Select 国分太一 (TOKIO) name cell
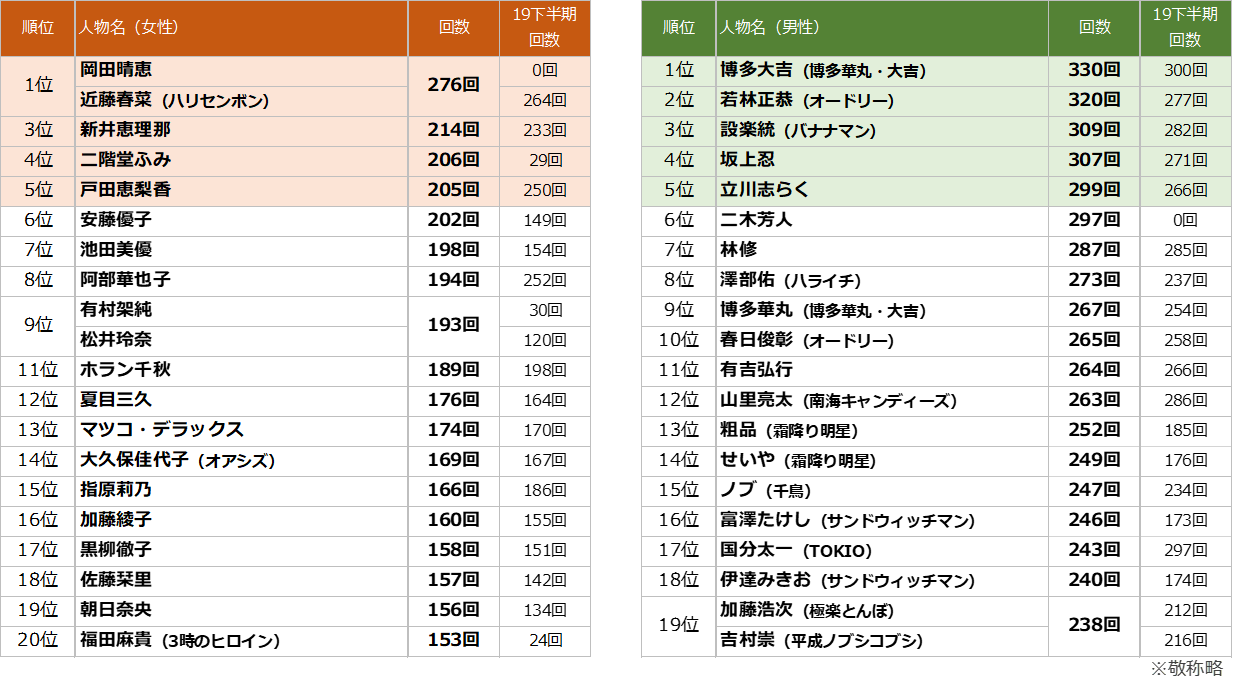This screenshot has width=1233, height=687. (796, 550)
